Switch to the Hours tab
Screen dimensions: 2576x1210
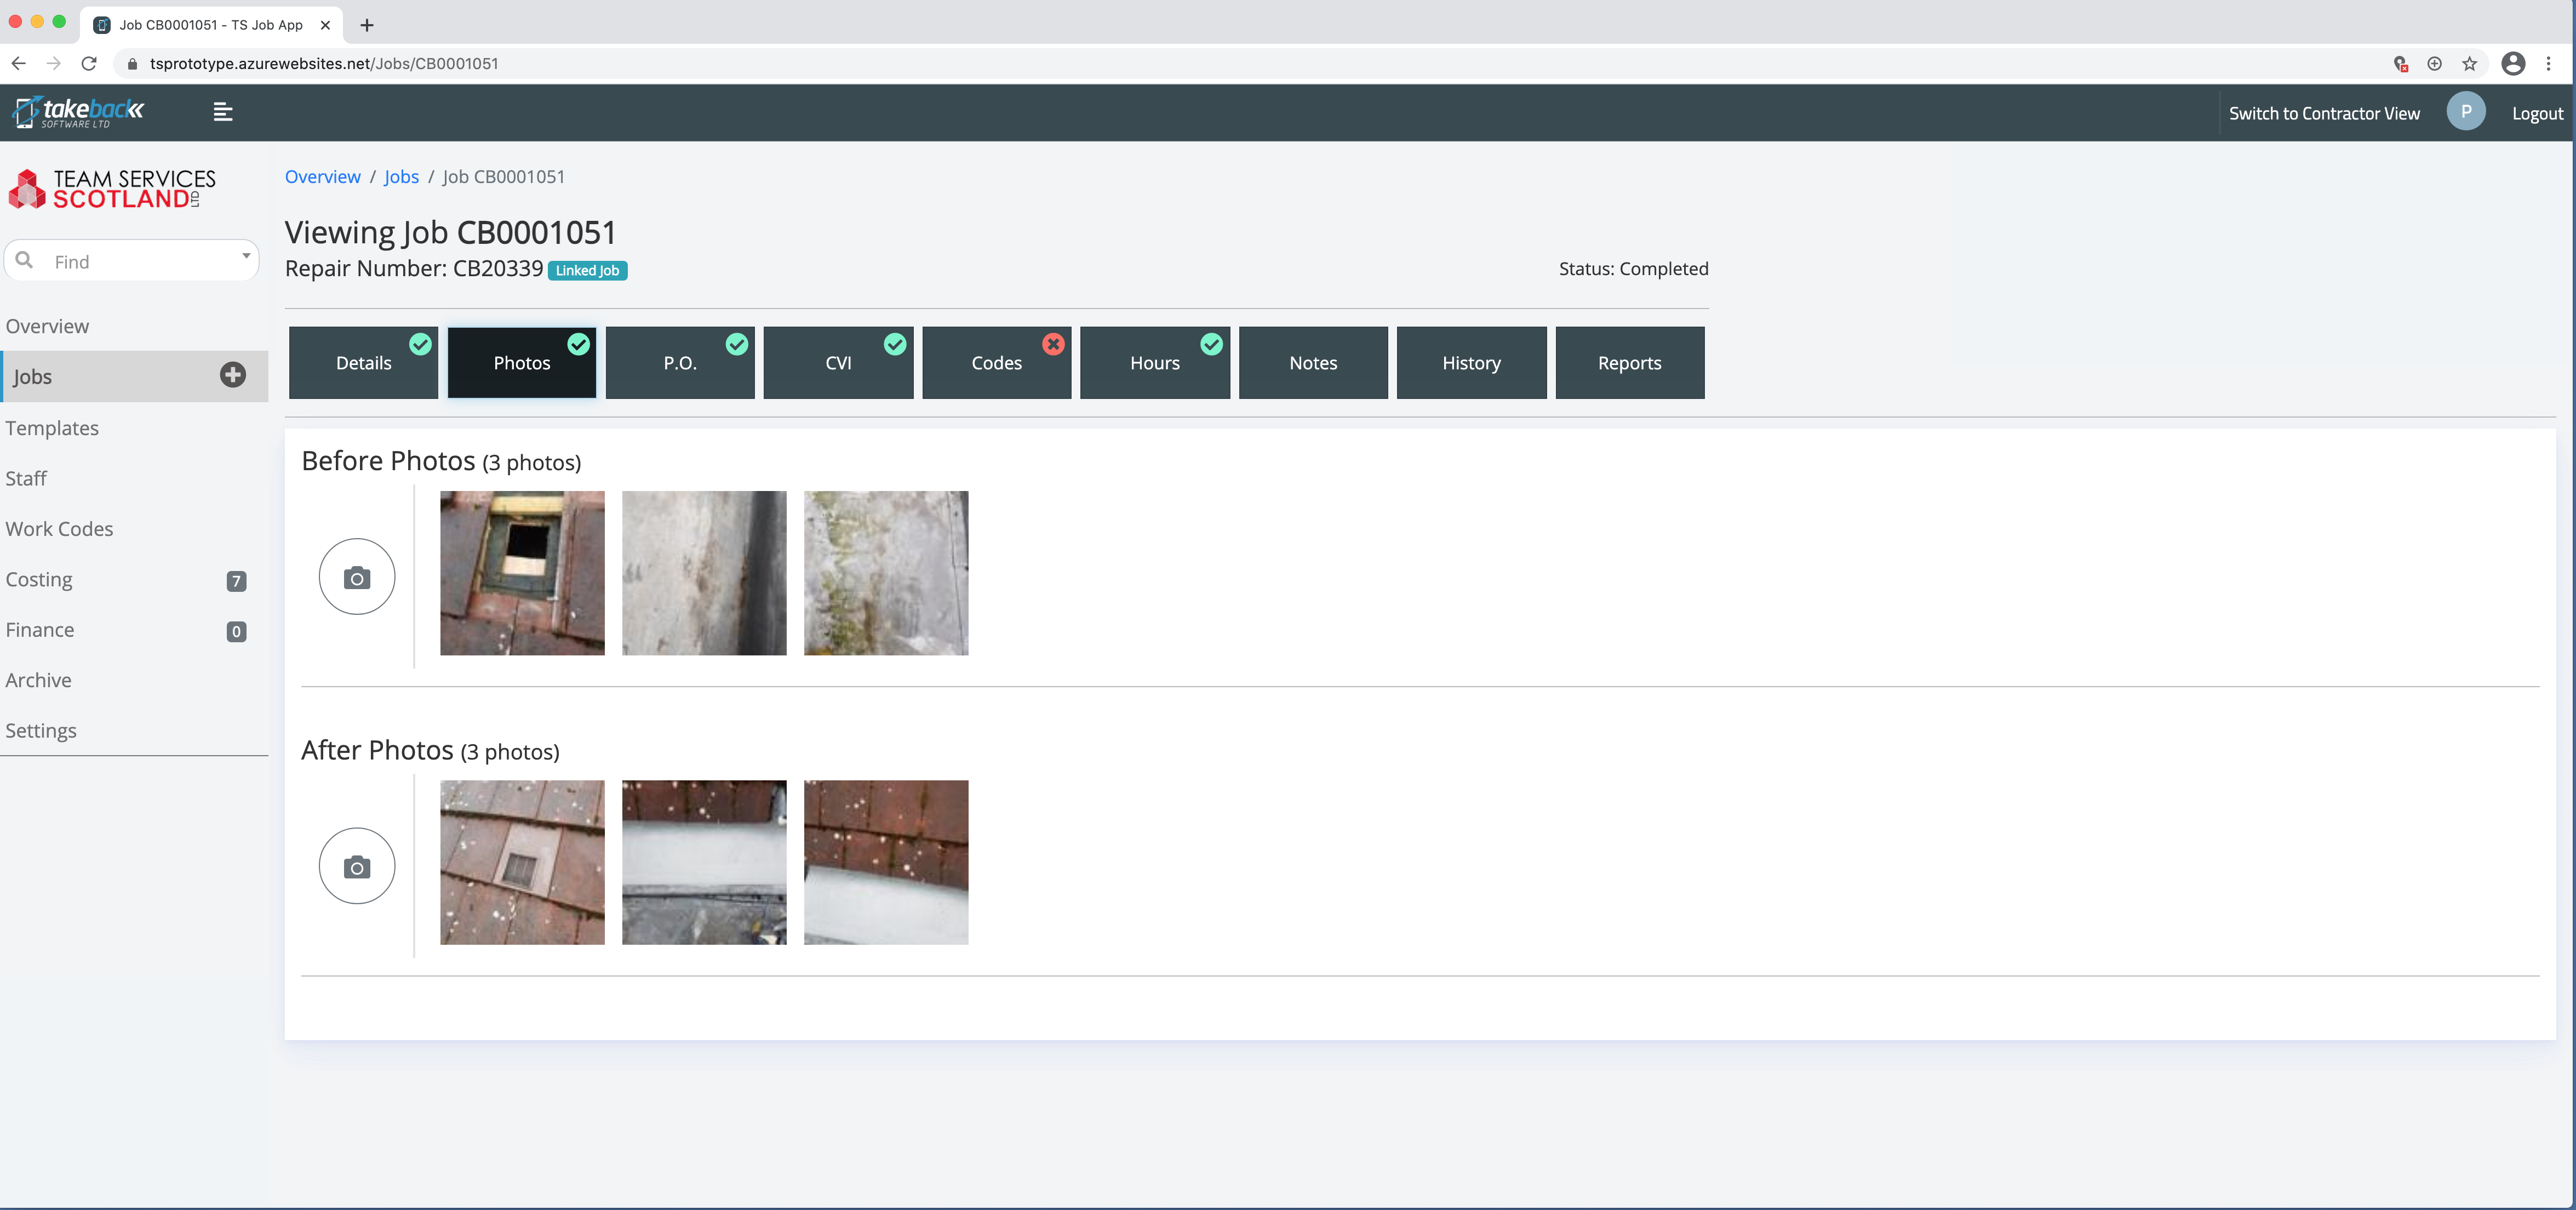1155,363
